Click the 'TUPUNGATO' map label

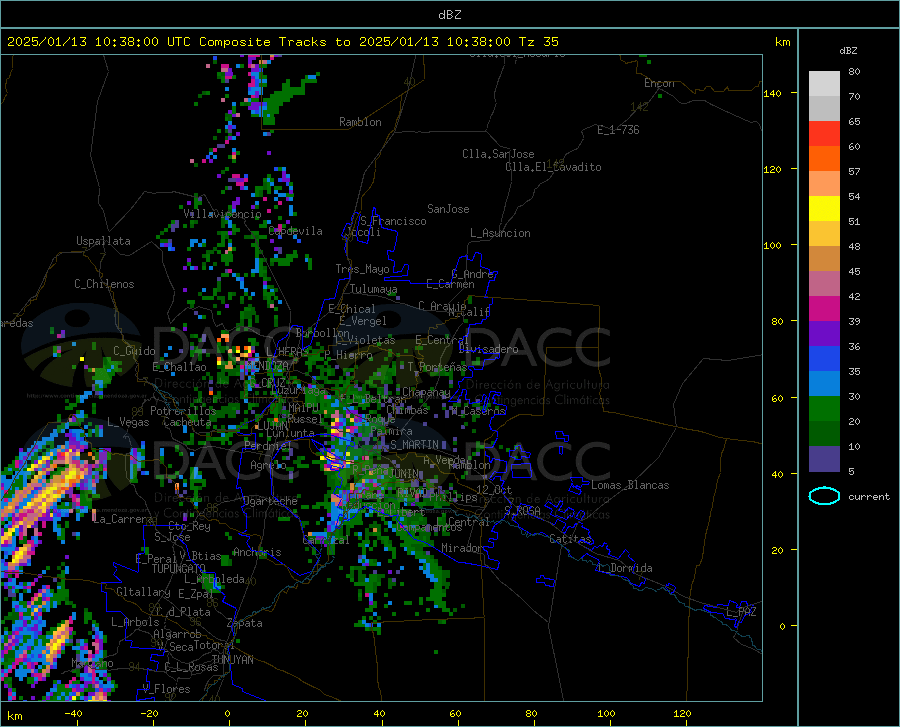[178, 569]
